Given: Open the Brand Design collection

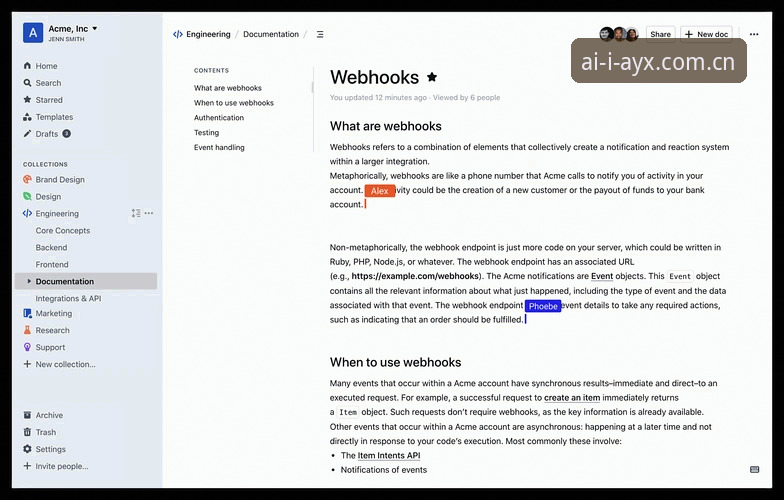Looking at the screenshot, I should click(x=60, y=180).
